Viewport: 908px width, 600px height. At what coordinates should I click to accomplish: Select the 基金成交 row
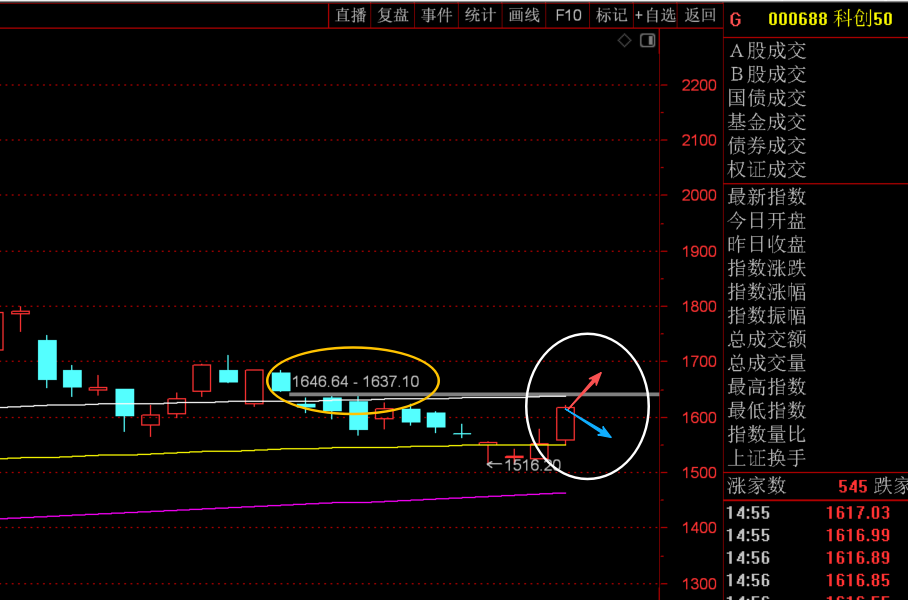coord(767,122)
